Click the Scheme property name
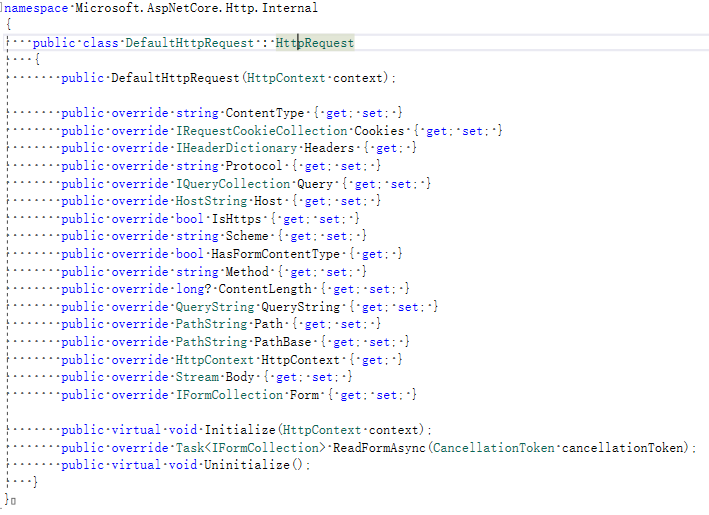 tap(247, 236)
